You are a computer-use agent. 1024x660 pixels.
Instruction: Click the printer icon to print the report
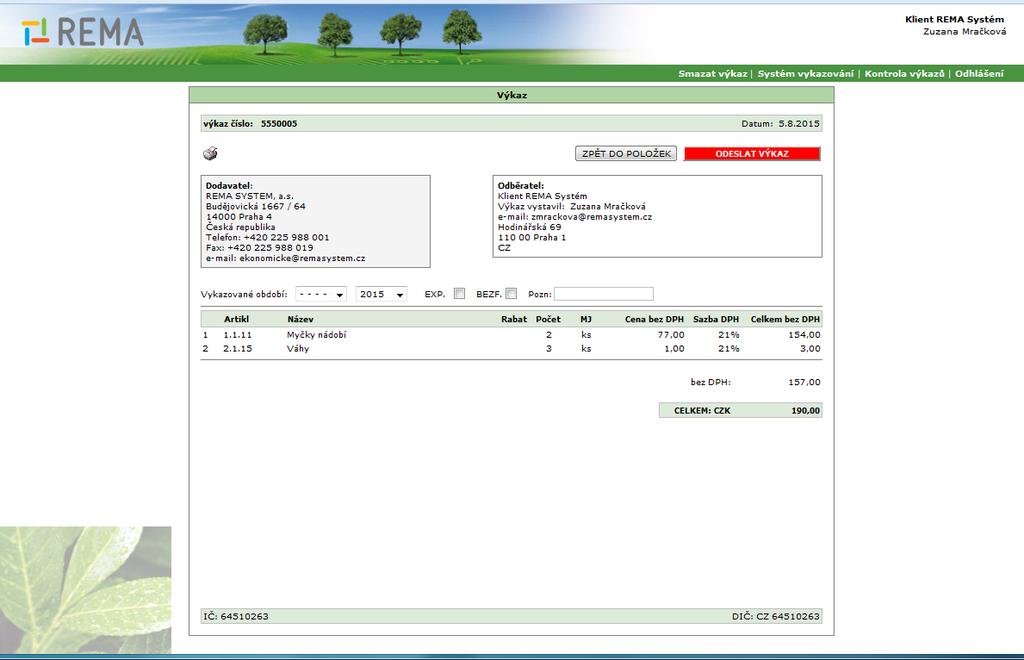point(210,153)
